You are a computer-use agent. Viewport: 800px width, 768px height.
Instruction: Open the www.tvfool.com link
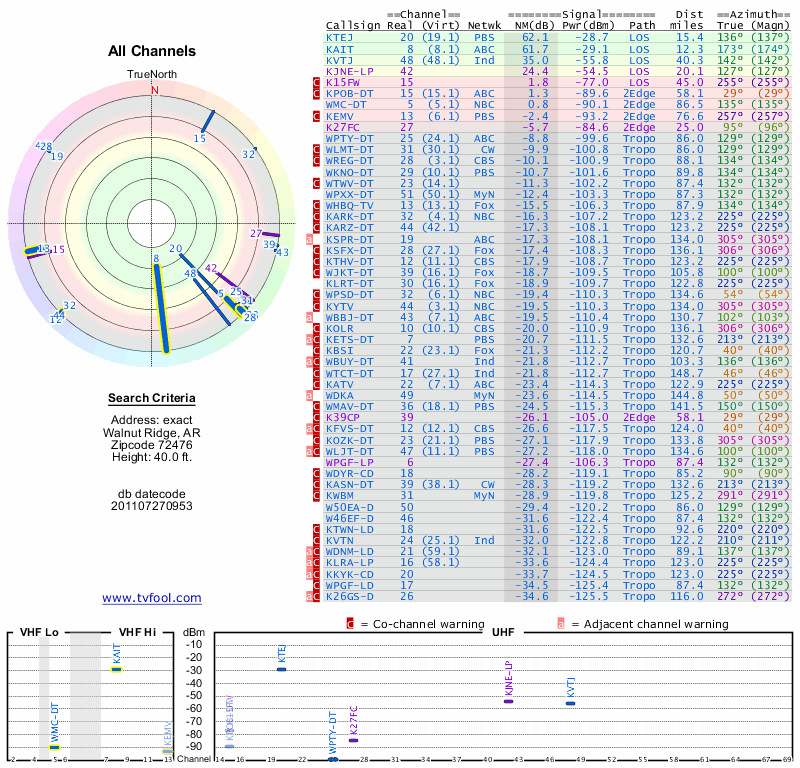click(x=152, y=598)
